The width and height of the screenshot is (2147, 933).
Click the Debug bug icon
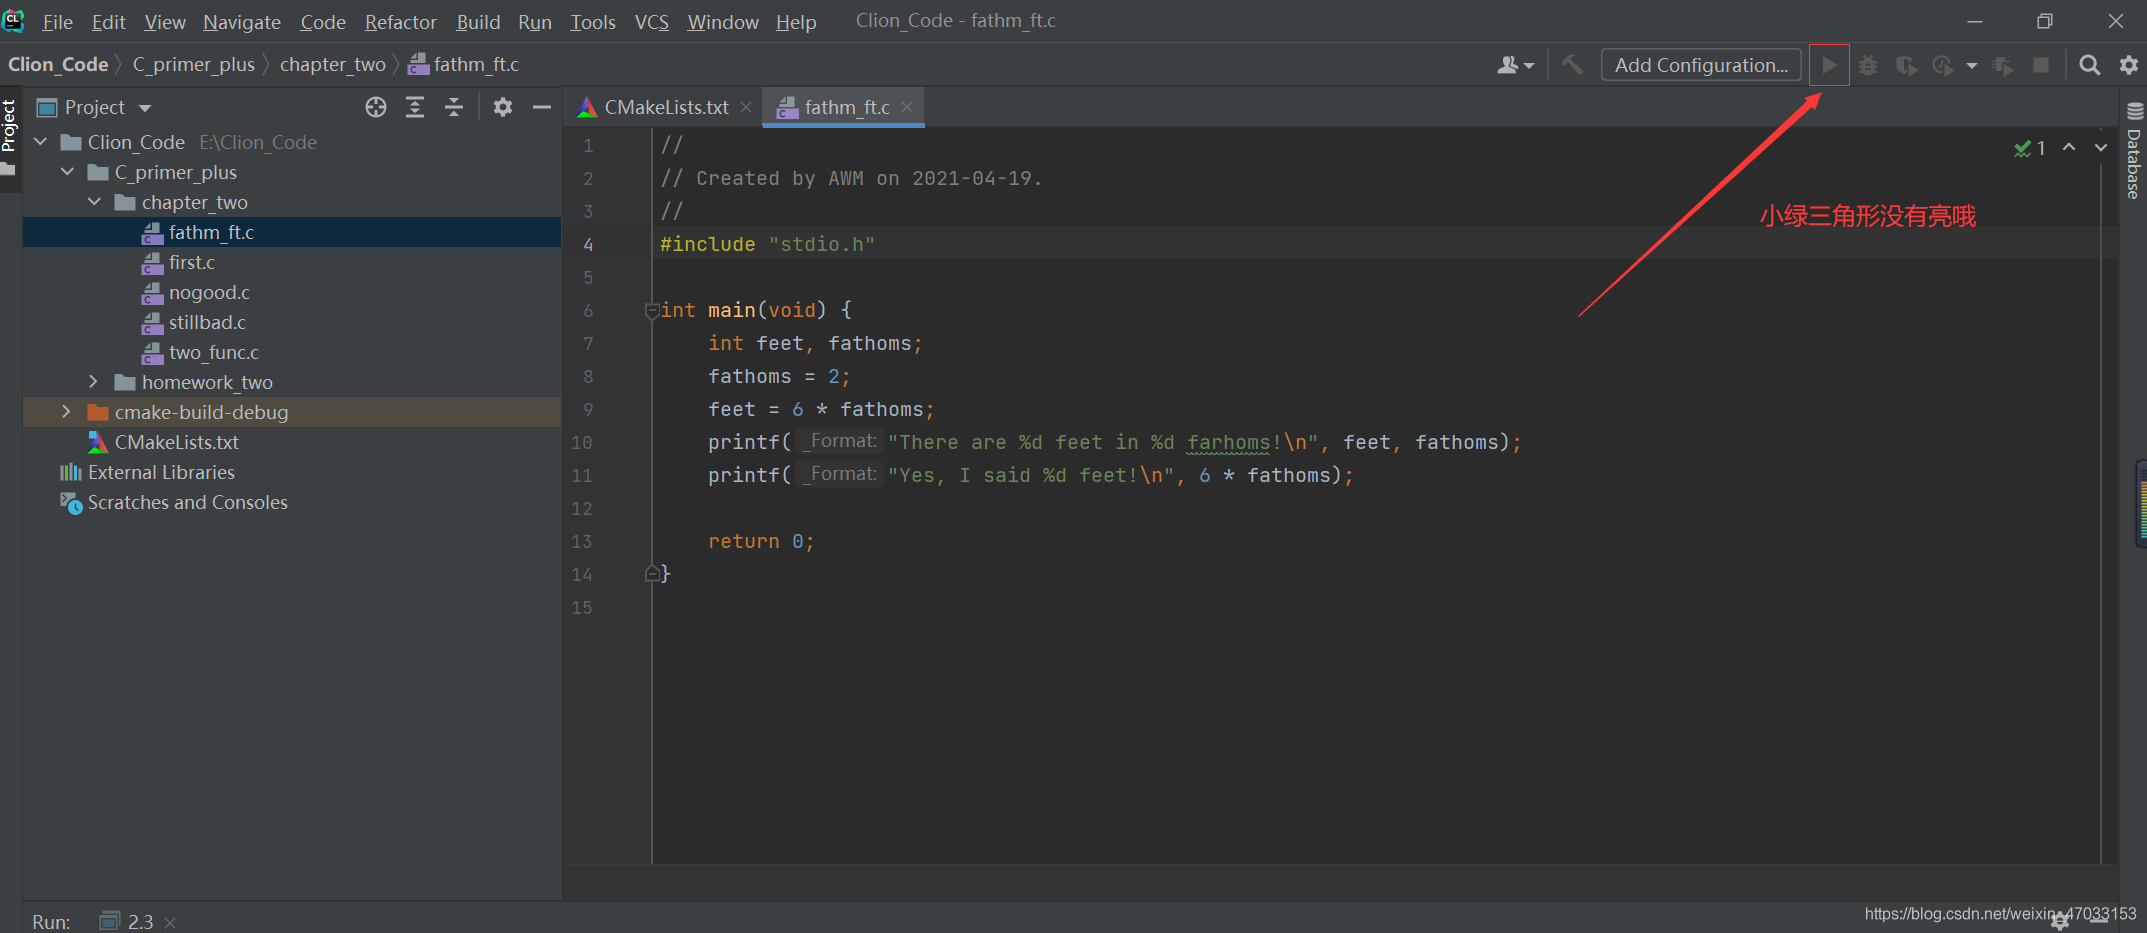coord(1868,65)
